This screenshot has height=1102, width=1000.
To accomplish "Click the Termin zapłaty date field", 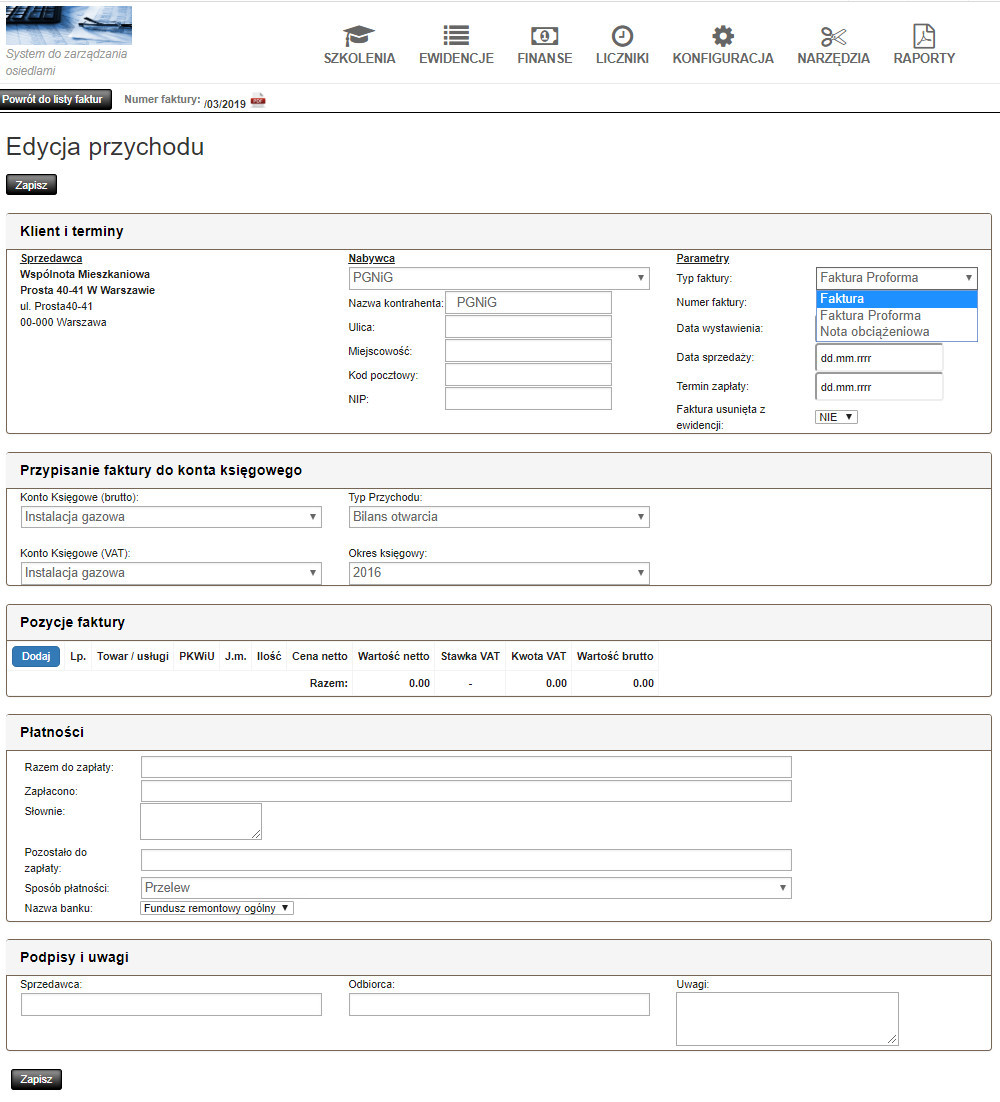I will [878, 387].
